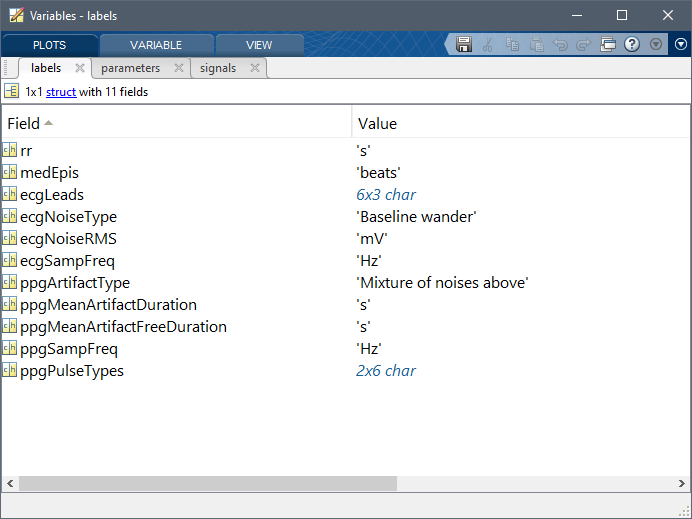Open Help with the question mark icon
The width and height of the screenshot is (692, 519).
(632, 44)
